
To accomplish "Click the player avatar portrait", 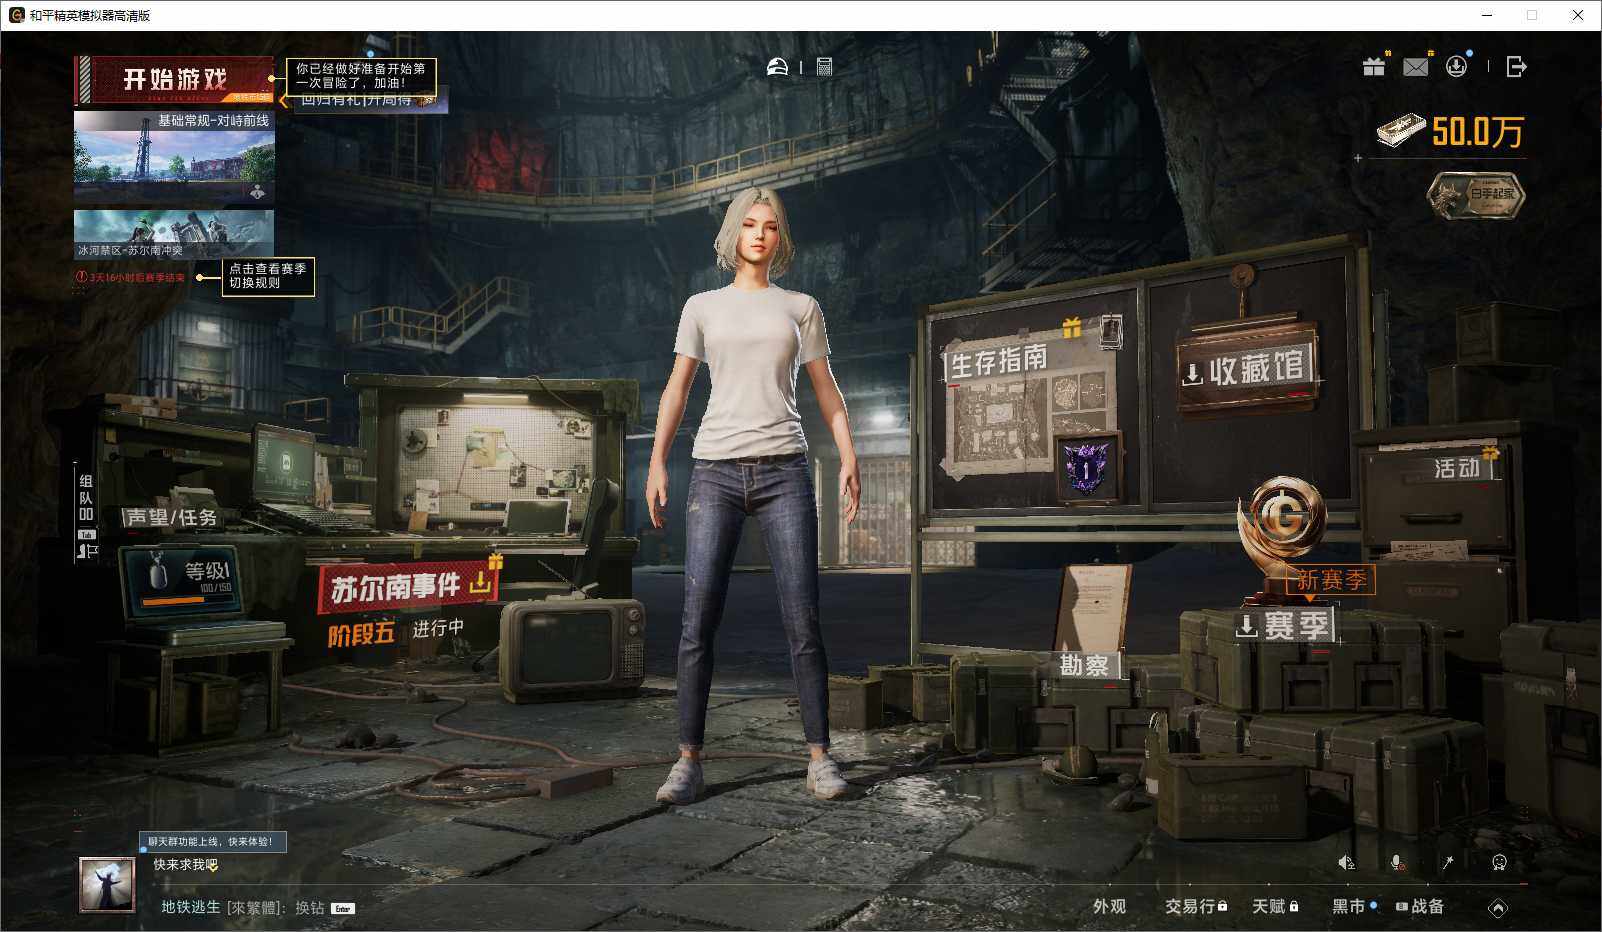I will 106,885.
